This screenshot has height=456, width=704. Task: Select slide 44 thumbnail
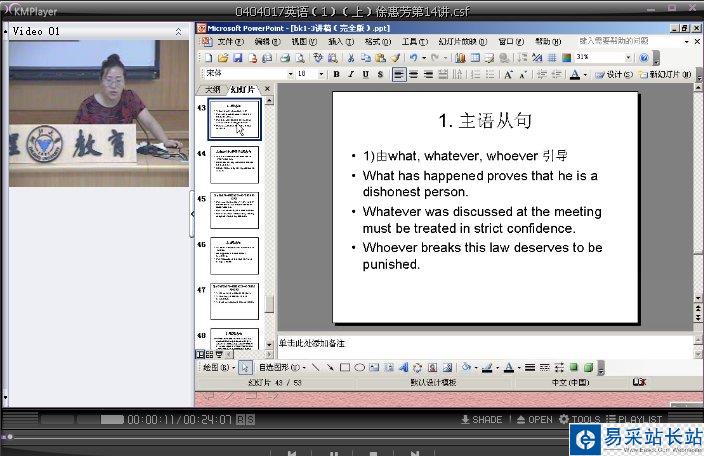tap(234, 165)
